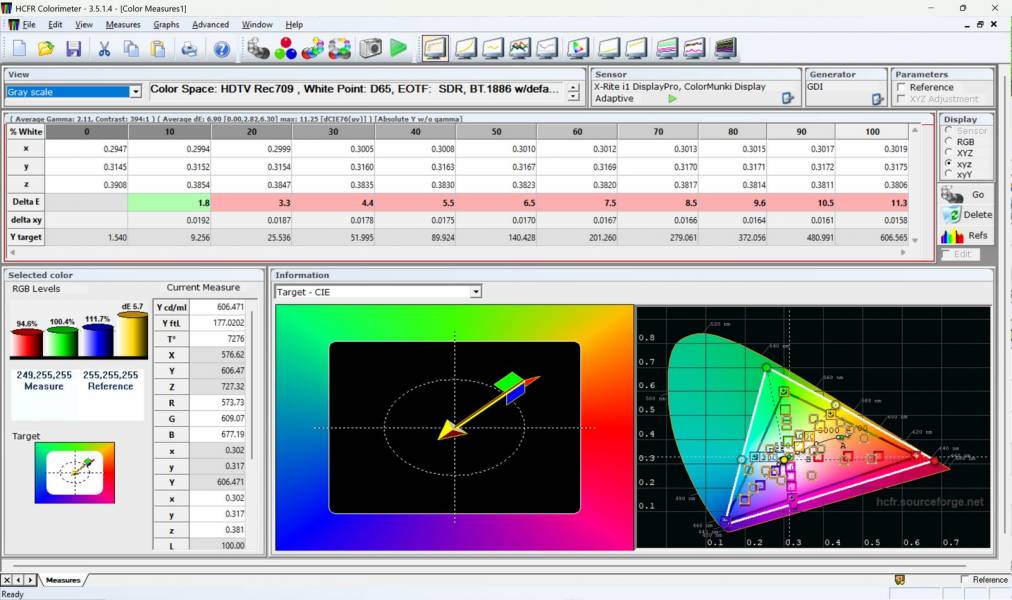
Task: Click the Go measurement button
Action: point(966,195)
